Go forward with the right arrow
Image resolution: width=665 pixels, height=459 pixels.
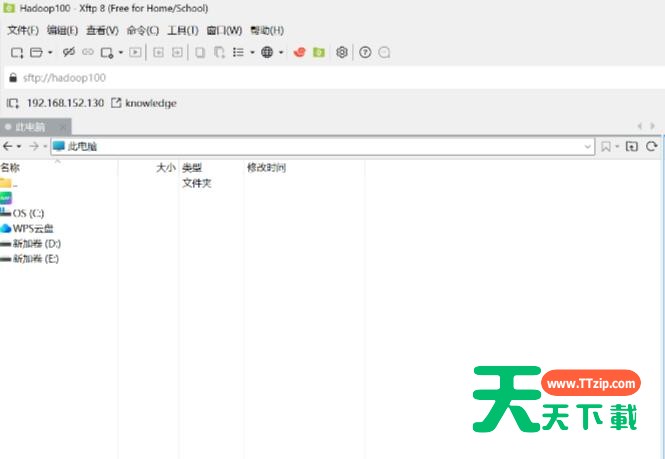tap(34, 146)
